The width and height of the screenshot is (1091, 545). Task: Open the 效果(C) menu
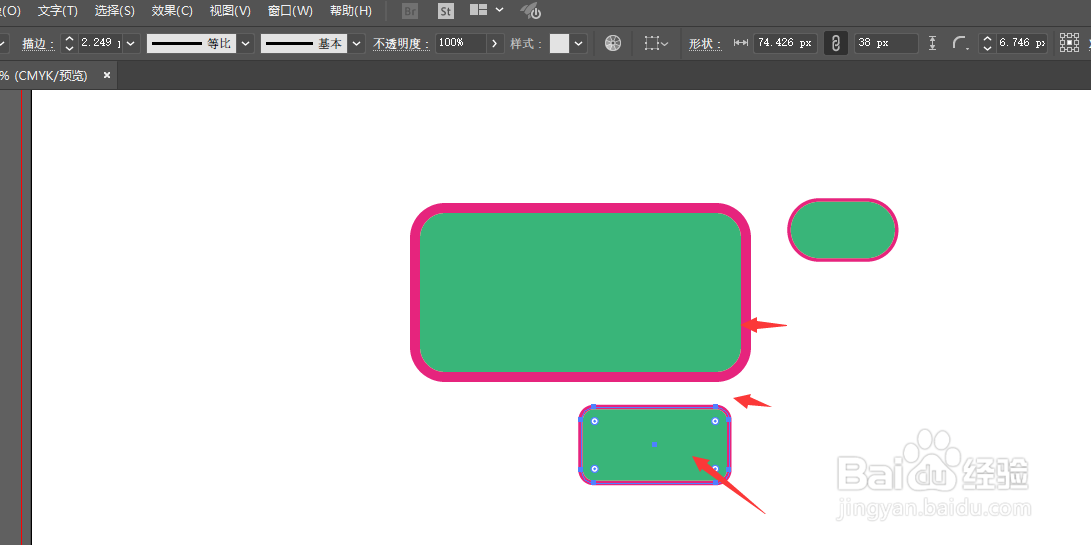coord(172,11)
